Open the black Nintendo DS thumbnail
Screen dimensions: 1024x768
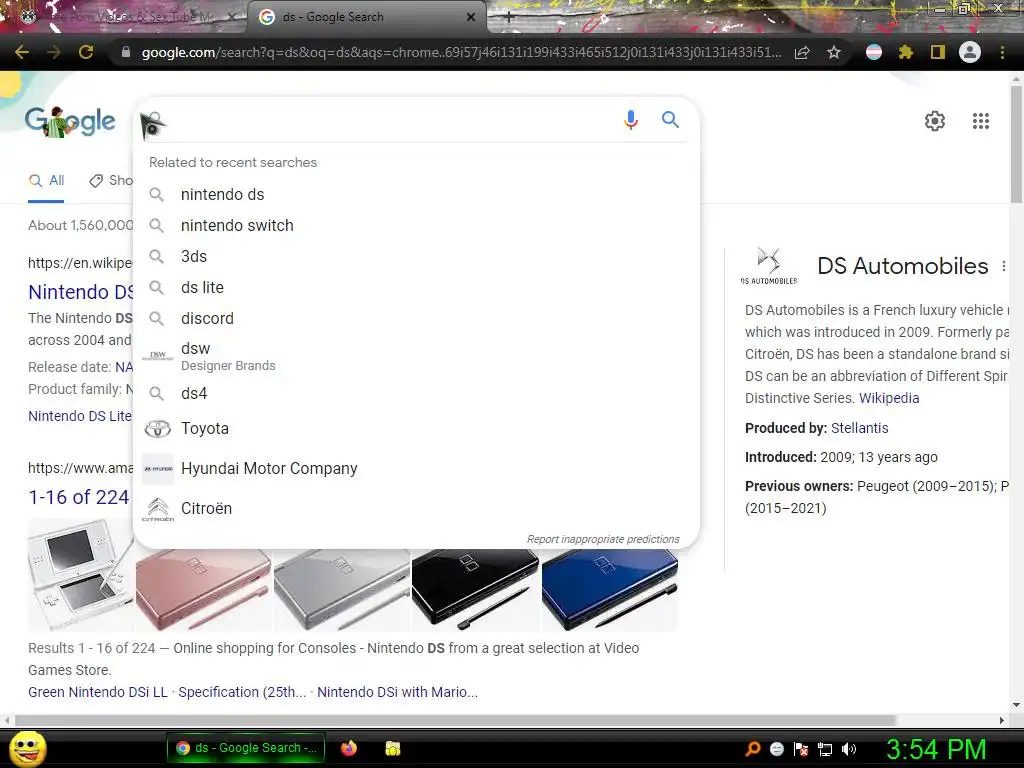[475, 590]
